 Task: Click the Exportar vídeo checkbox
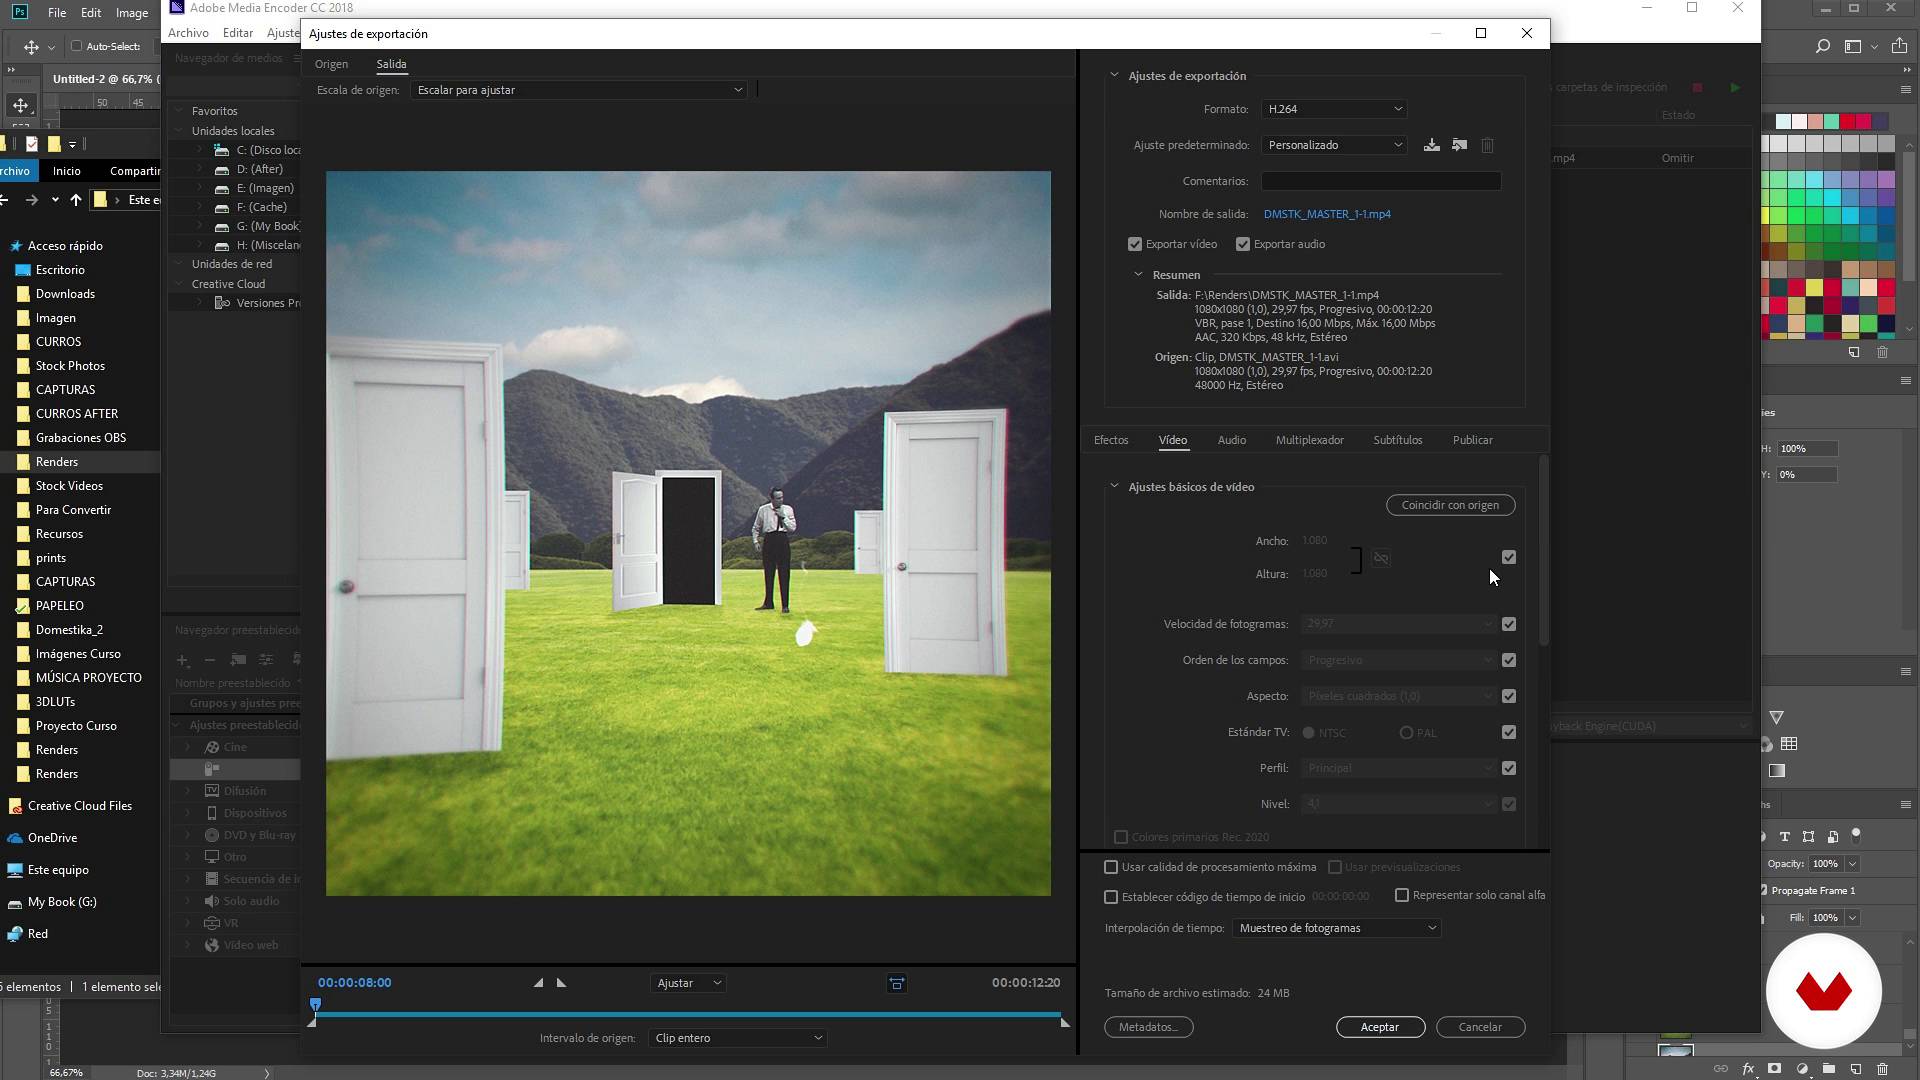coord(1133,243)
